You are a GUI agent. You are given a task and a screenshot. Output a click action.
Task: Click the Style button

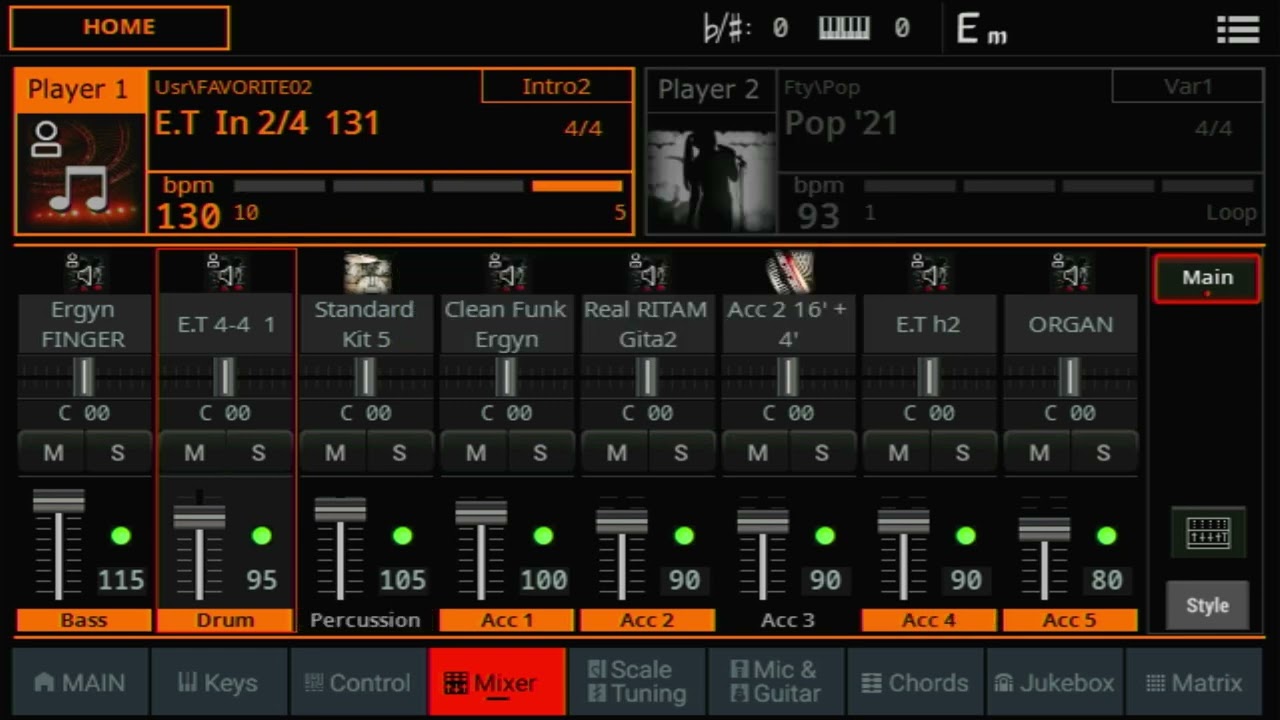(x=1207, y=605)
